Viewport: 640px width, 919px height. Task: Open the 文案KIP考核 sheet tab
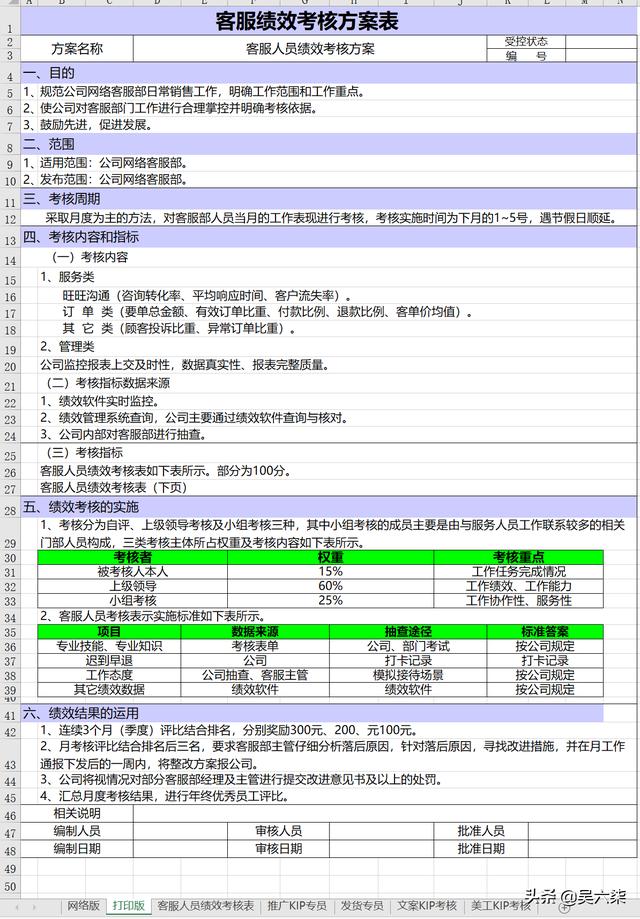pos(427,906)
